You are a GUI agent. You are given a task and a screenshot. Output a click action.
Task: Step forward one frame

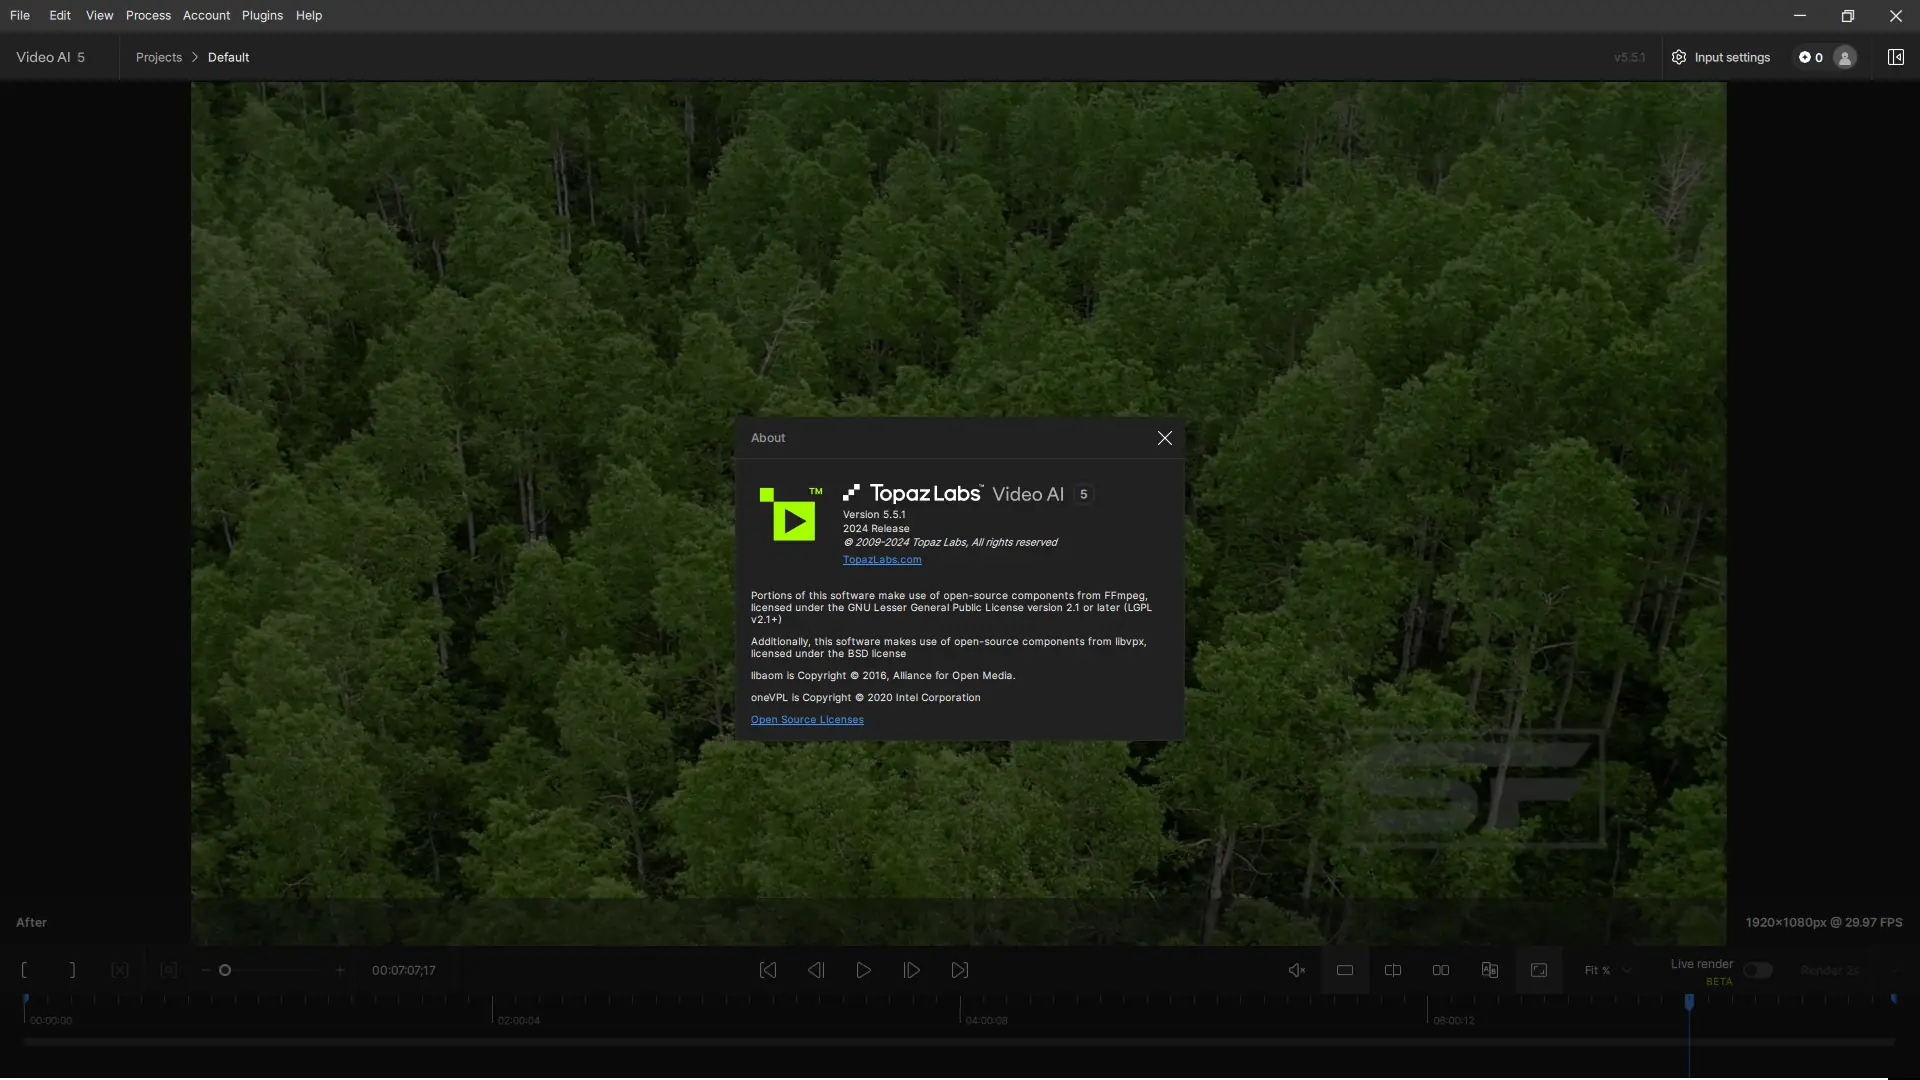click(911, 970)
